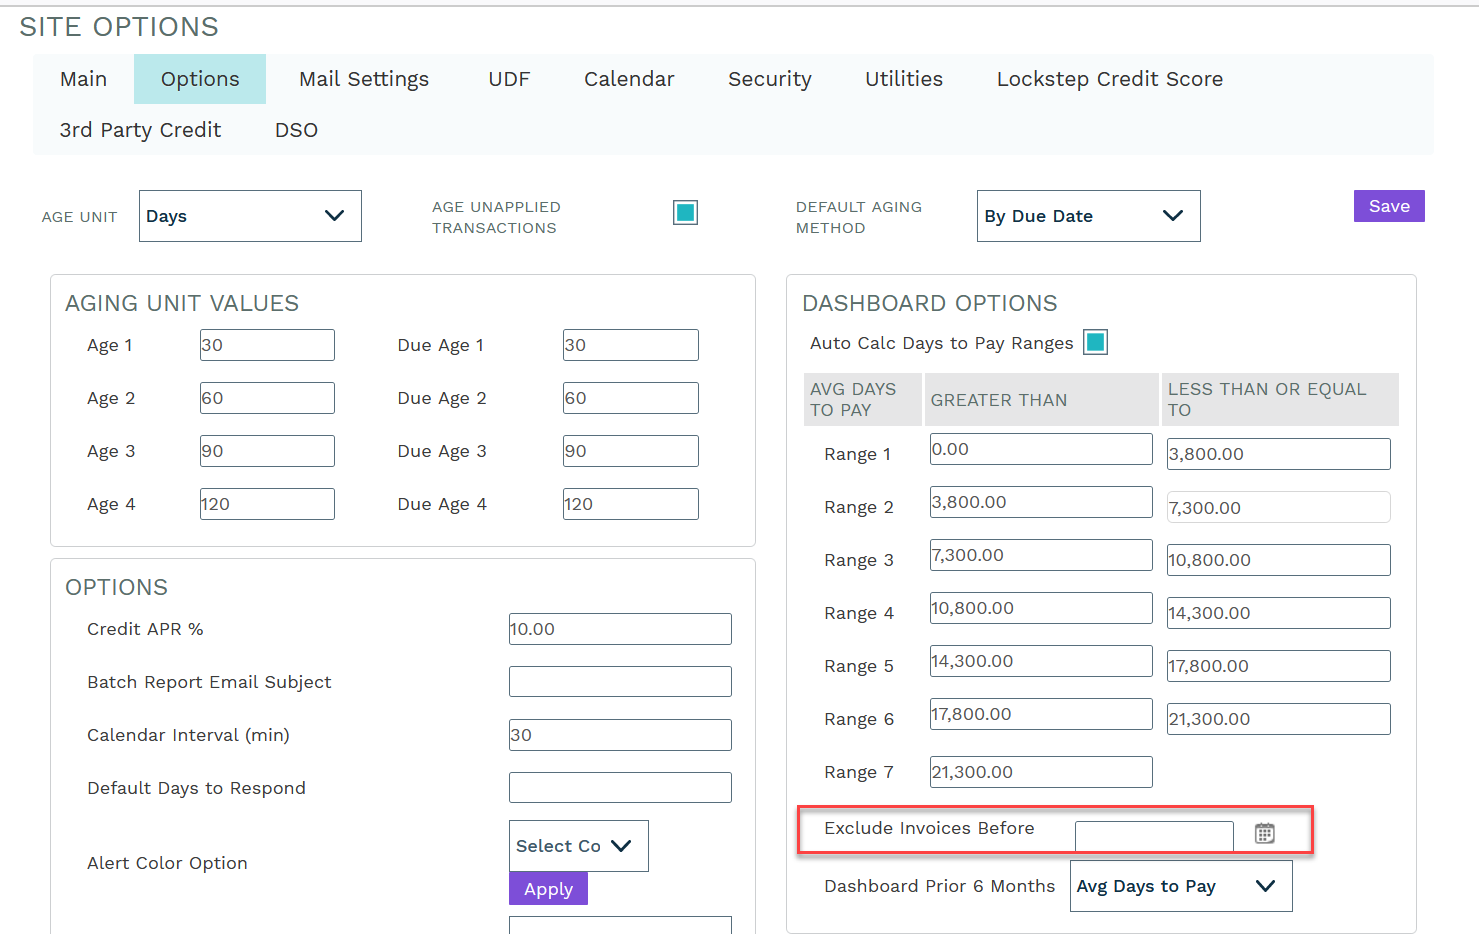Click the Credit APR % field
1479x934 pixels.
pos(620,629)
